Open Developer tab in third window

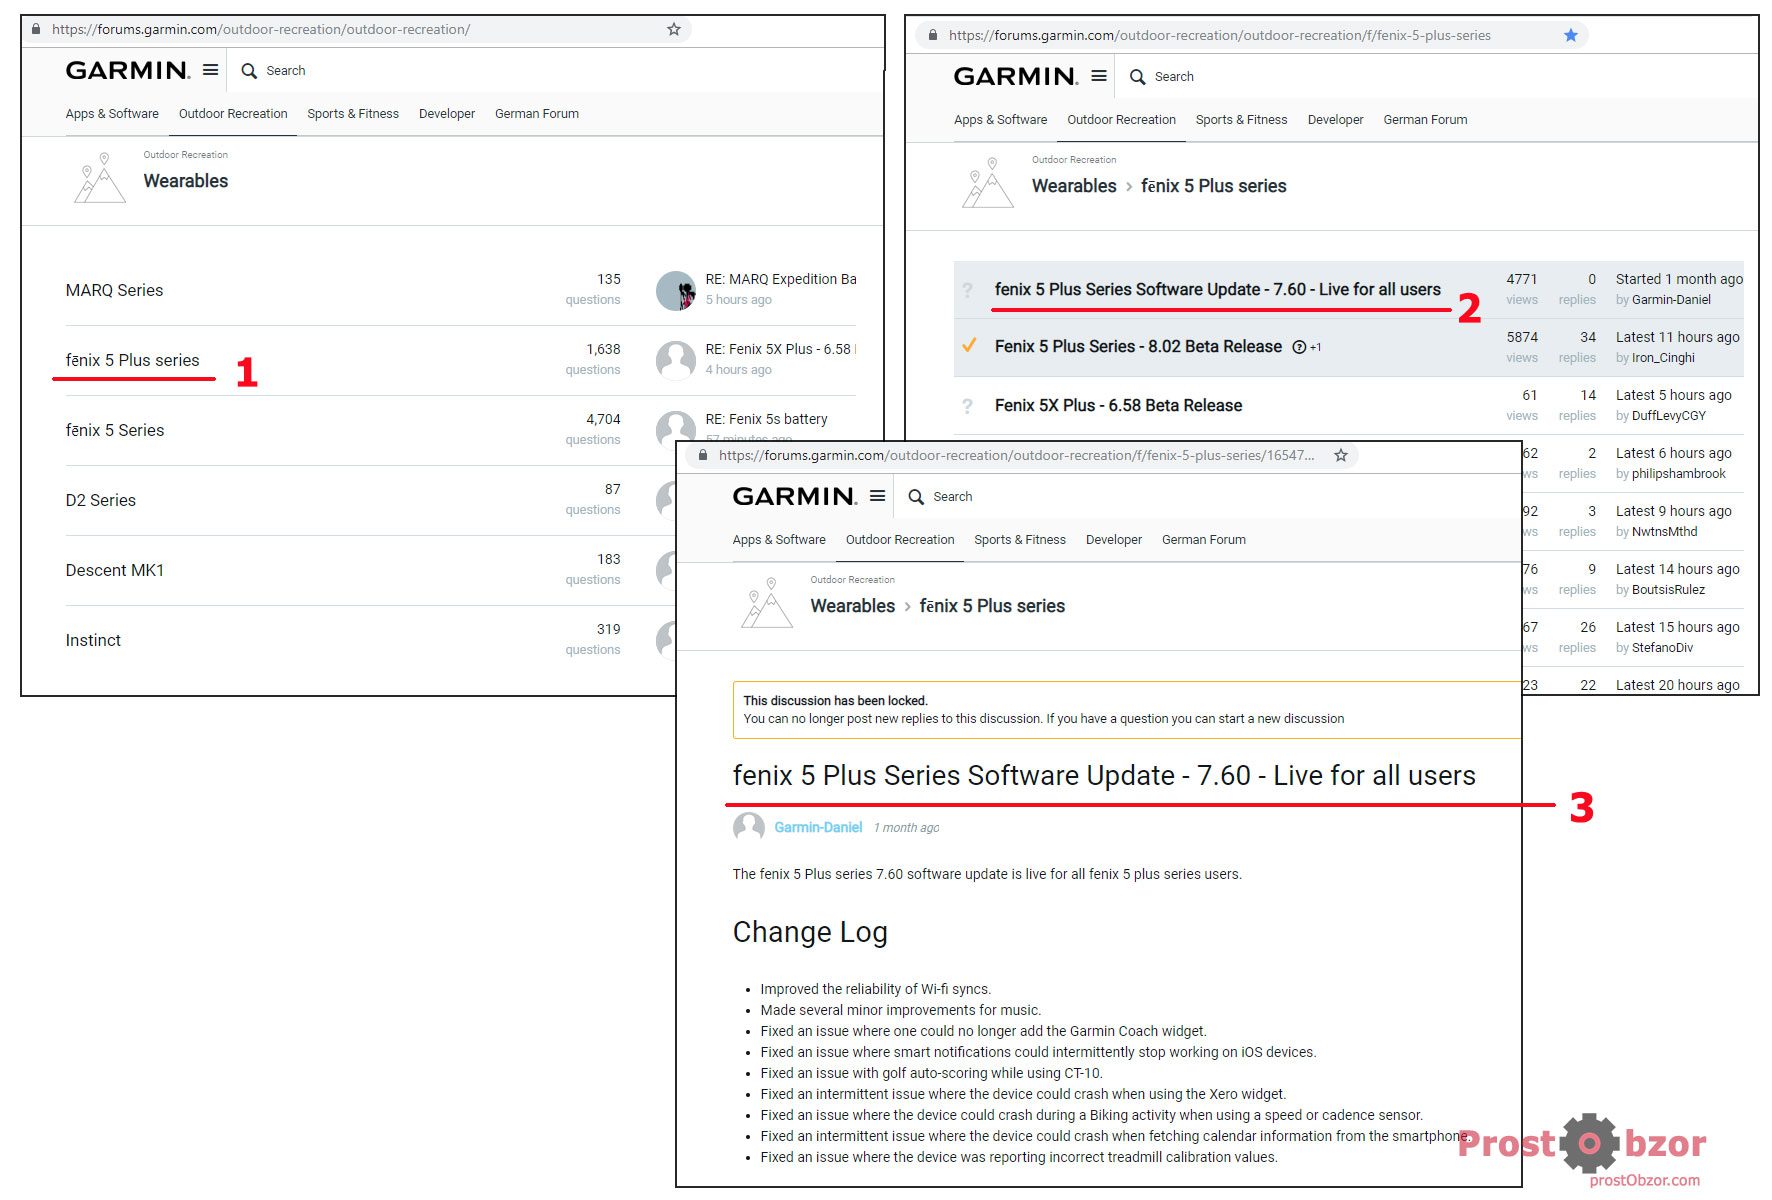pos(1114,540)
